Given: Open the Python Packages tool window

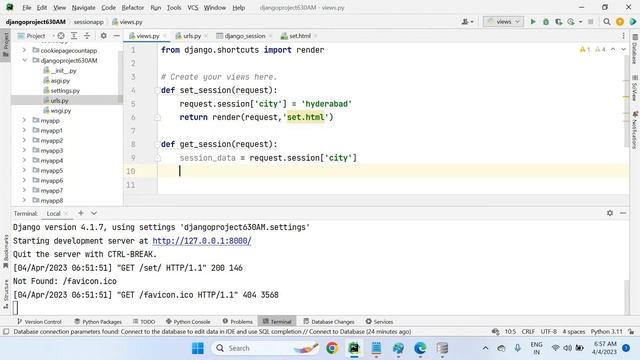Looking at the screenshot, I should pos(98,322).
